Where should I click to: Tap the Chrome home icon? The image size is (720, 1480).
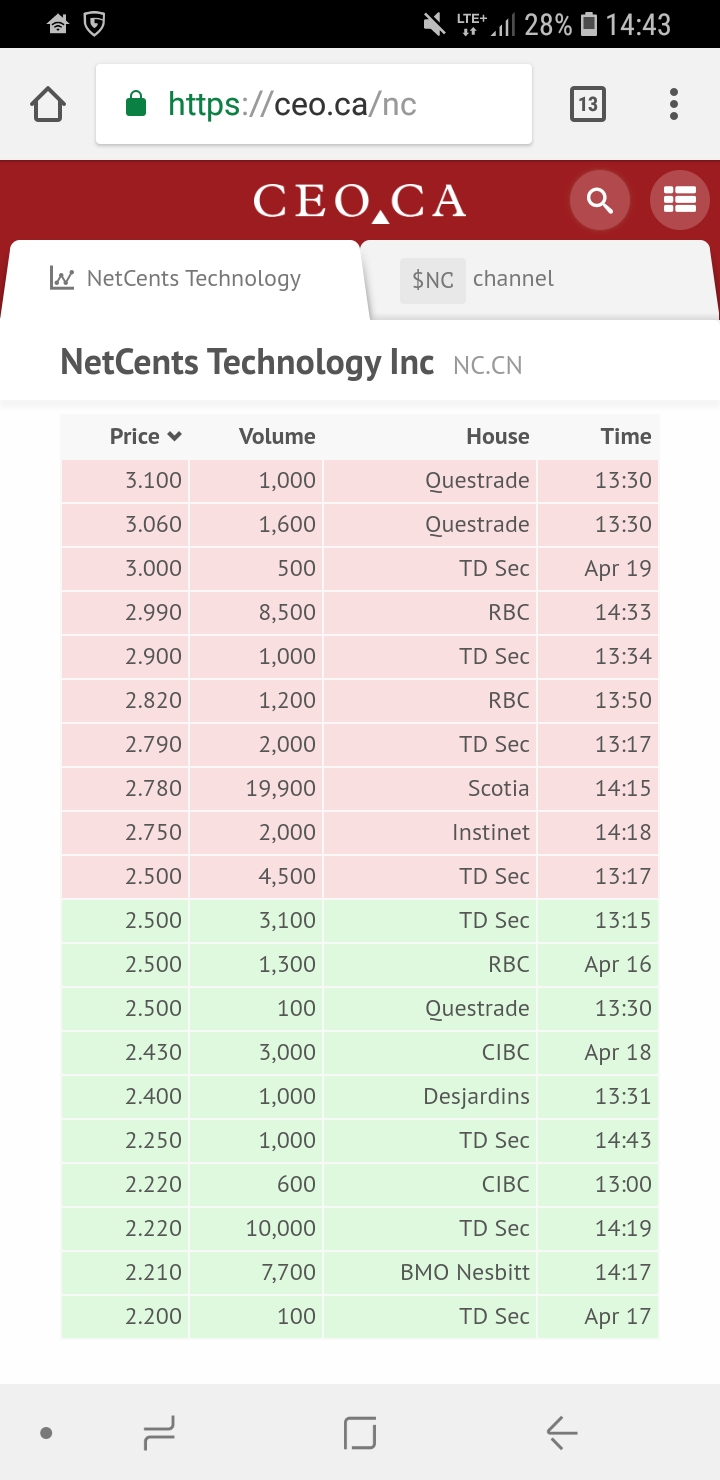(x=49, y=104)
